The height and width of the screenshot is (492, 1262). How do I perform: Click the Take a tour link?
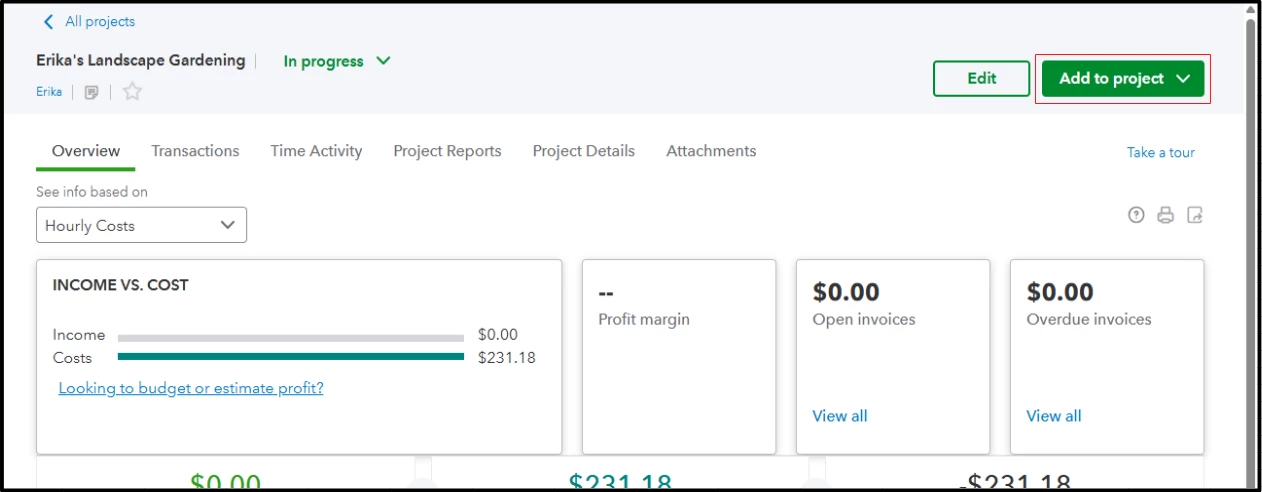(1161, 153)
